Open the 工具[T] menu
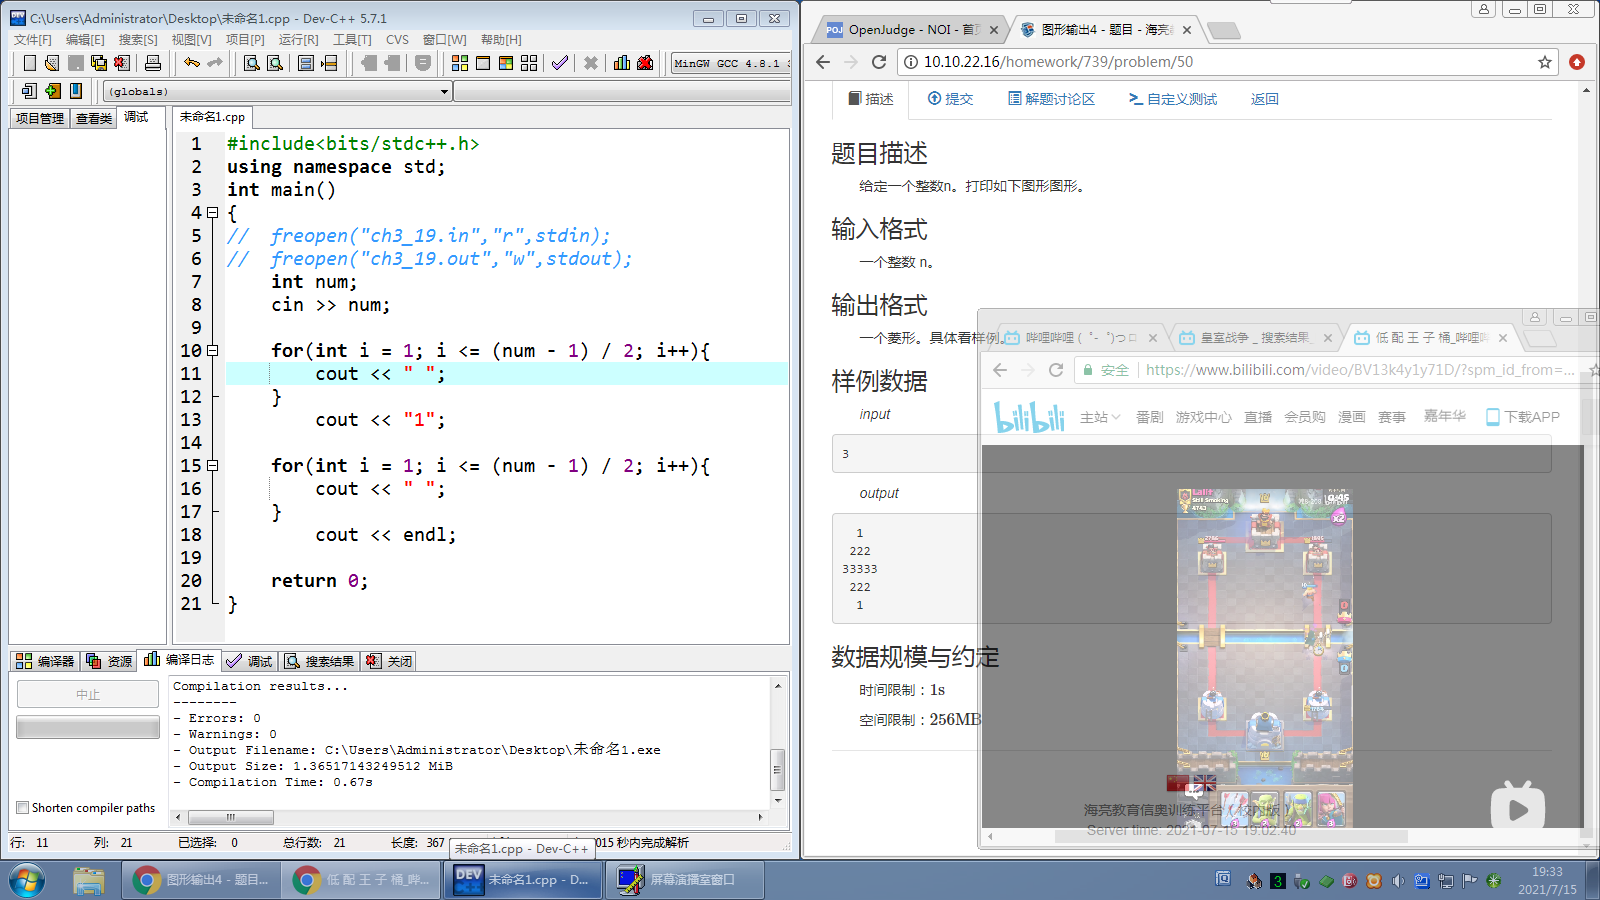The image size is (1600, 900). tap(352, 40)
